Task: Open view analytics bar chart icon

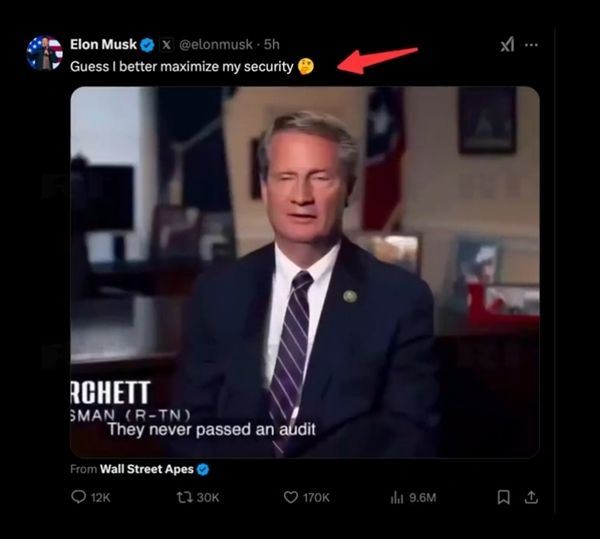Action: (x=395, y=497)
